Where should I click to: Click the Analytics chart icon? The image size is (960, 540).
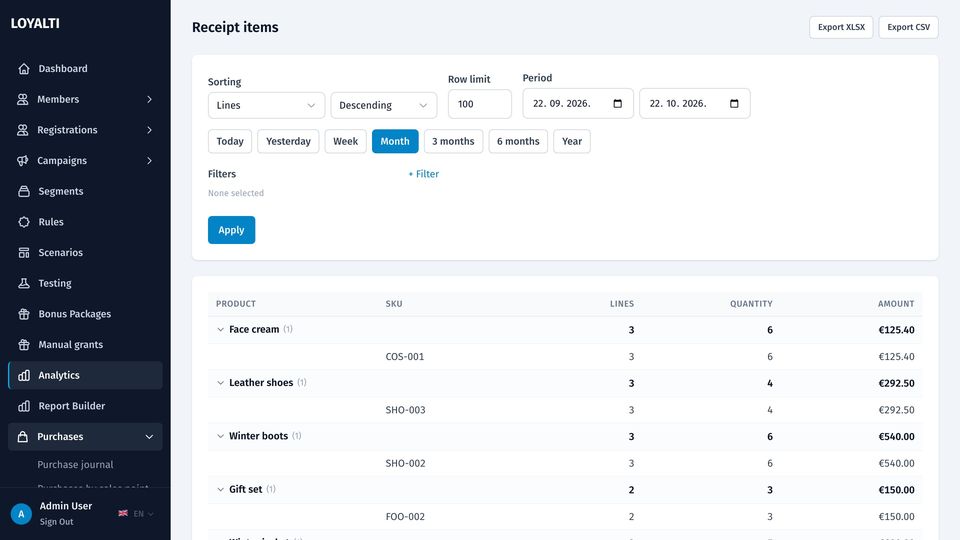(24, 375)
